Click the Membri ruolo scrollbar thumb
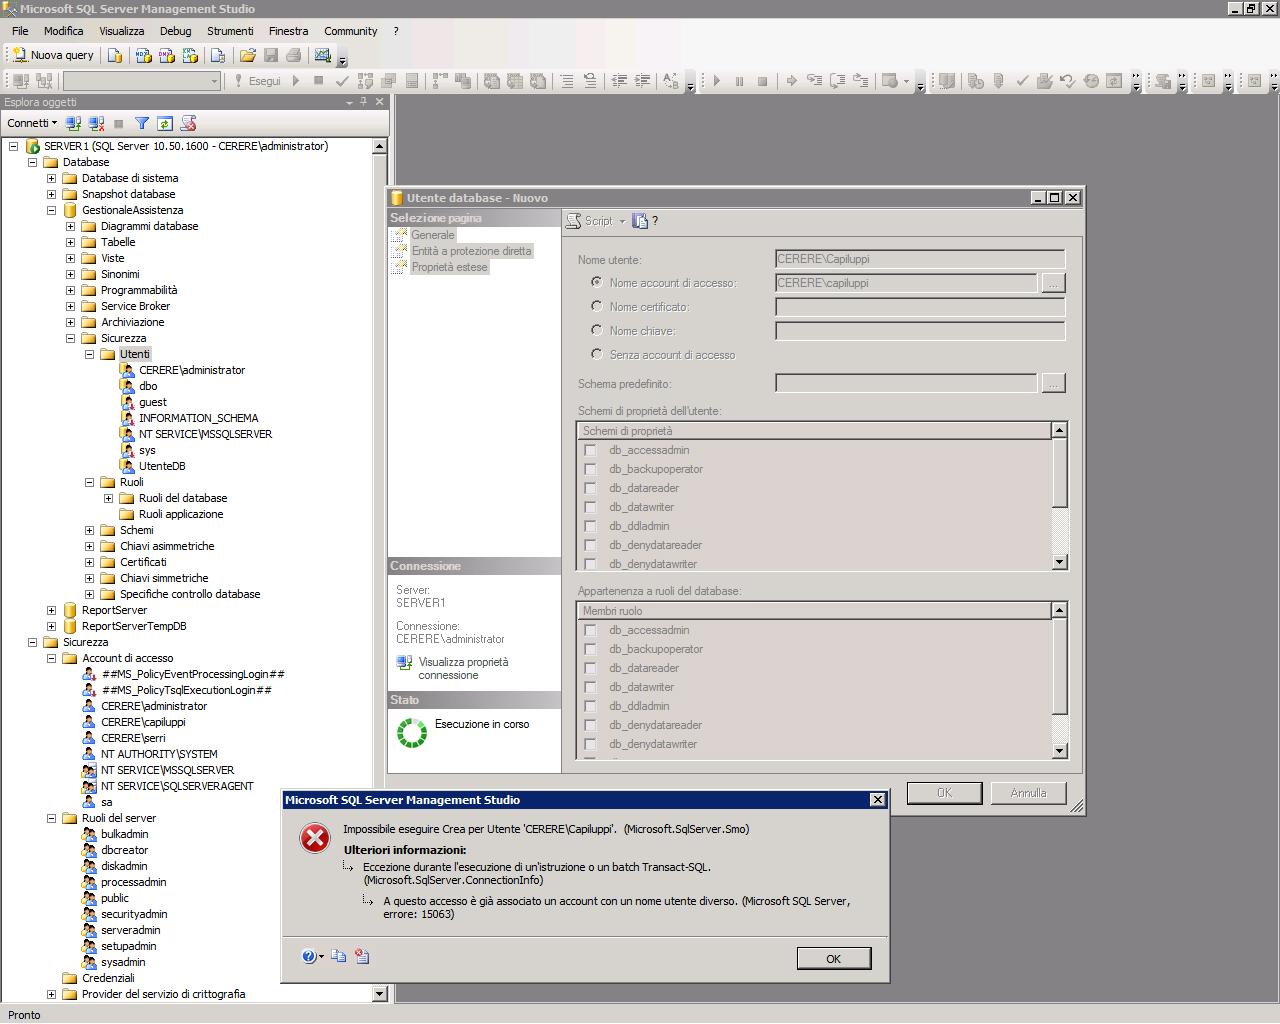Screen dimensions: 1280x1024 [1060, 666]
